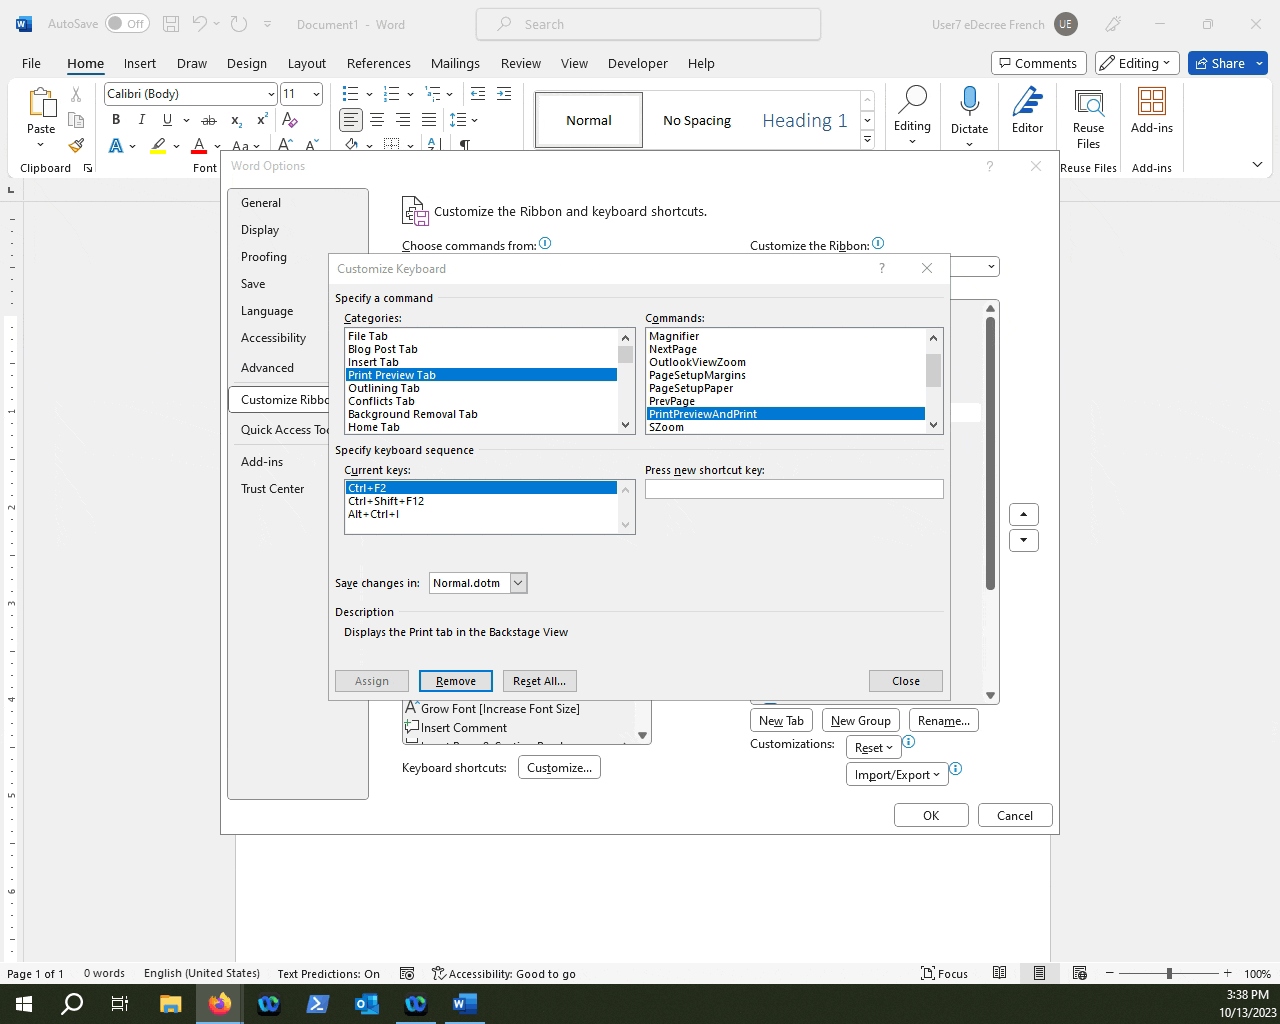Image resolution: width=1280 pixels, height=1024 pixels.
Task: Select the Format Painter brush
Action: pyautogui.click(x=76, y=145)
